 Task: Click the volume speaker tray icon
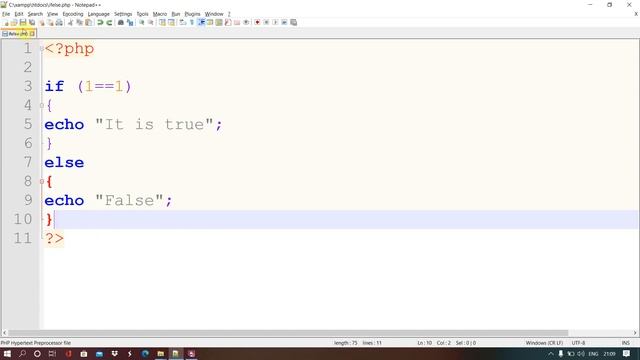pyautogui.click(x=580, y=353)
